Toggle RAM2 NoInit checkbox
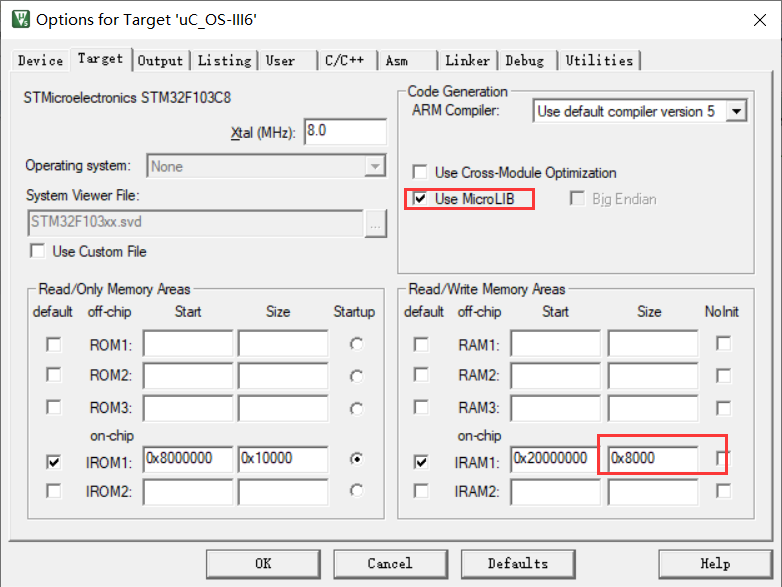The width and height of the screenshot is (782, 587). [x=723, y=376]
